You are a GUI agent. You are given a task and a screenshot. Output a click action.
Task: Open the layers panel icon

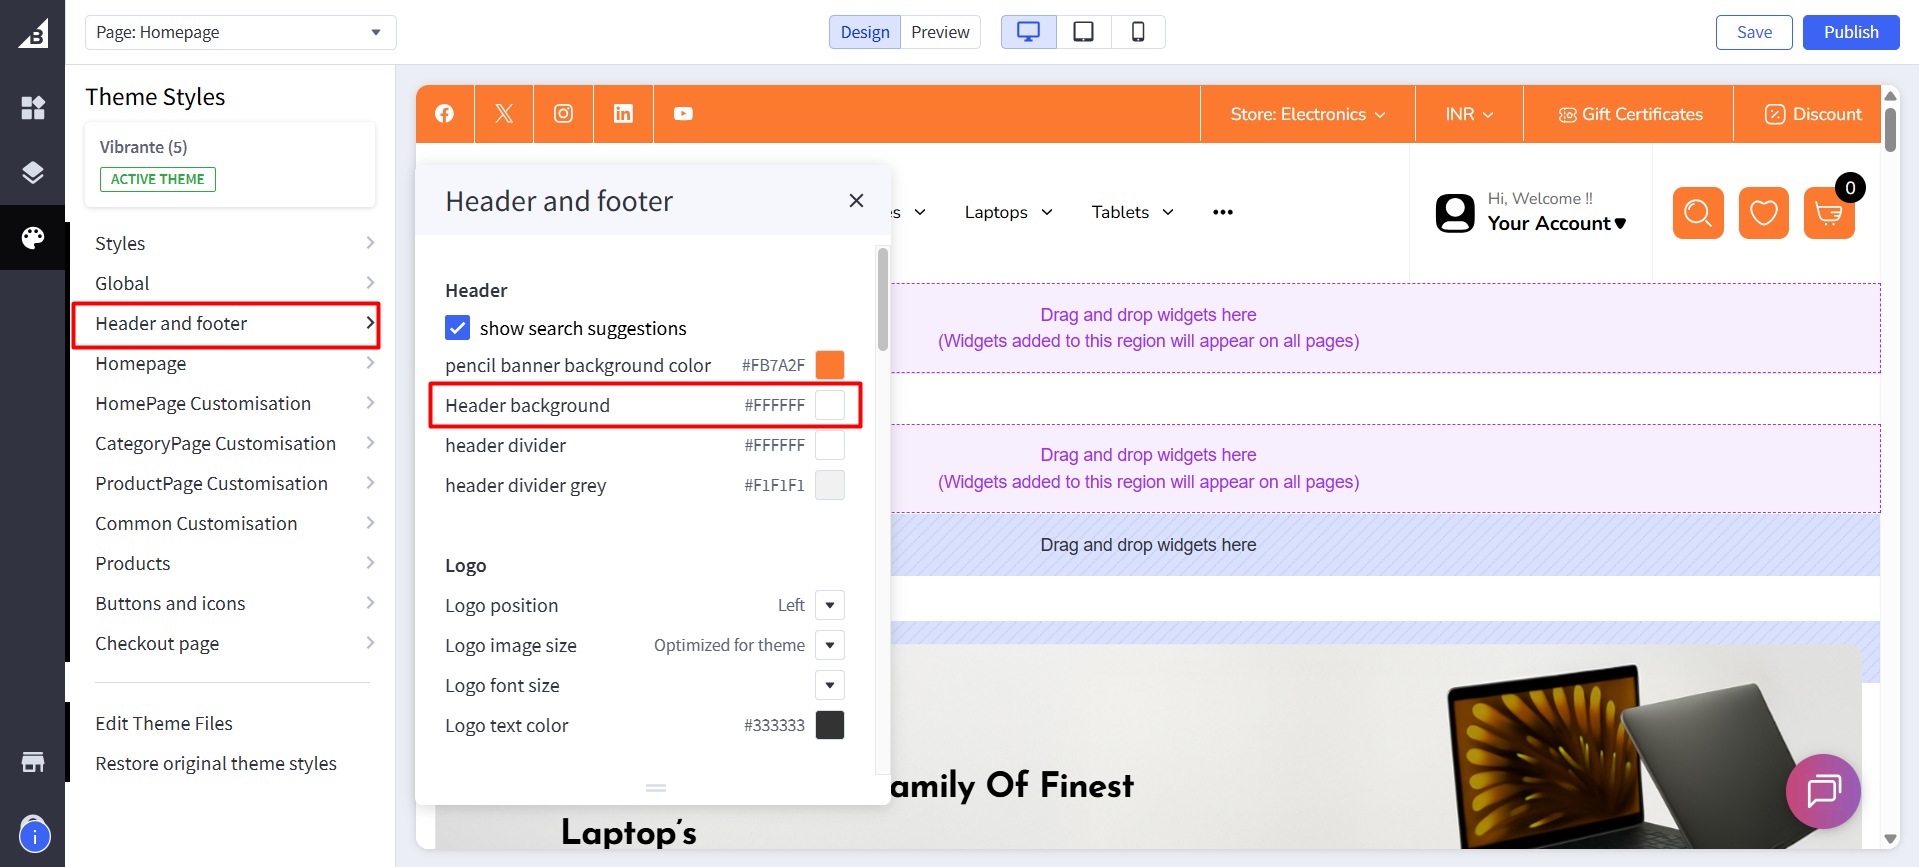click(x=33, y=173)
